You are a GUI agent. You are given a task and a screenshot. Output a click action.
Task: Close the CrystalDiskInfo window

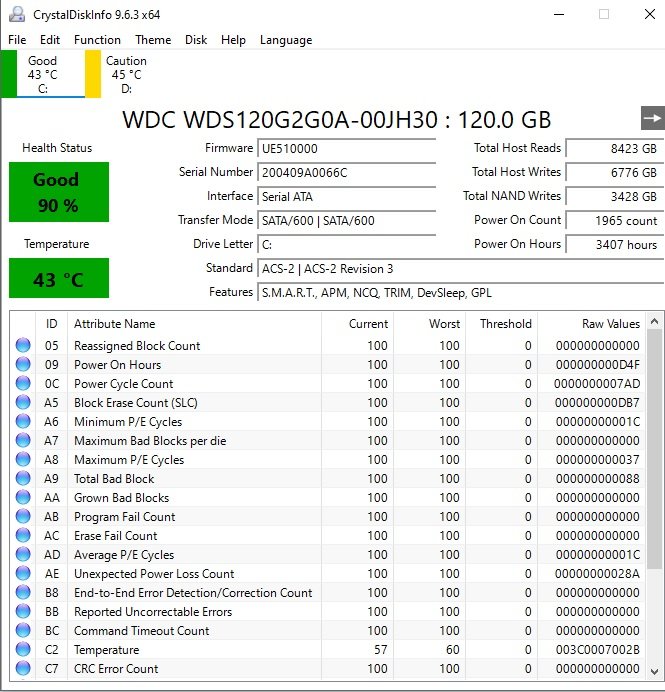click(x=650, y=14)
